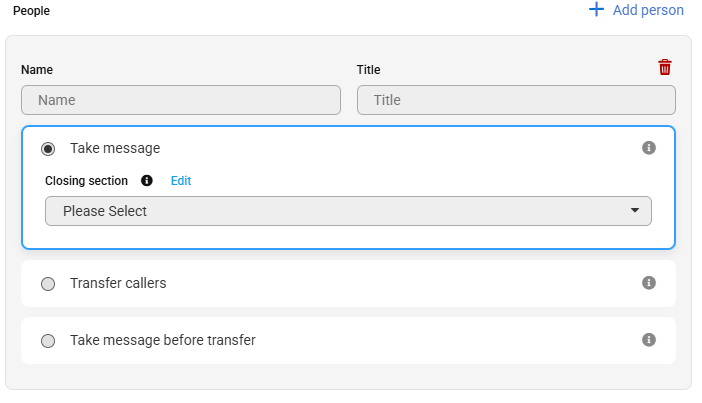This screenshot has height=403, width=702.
Task: Click the Add person link text
Action: [648, 10]
